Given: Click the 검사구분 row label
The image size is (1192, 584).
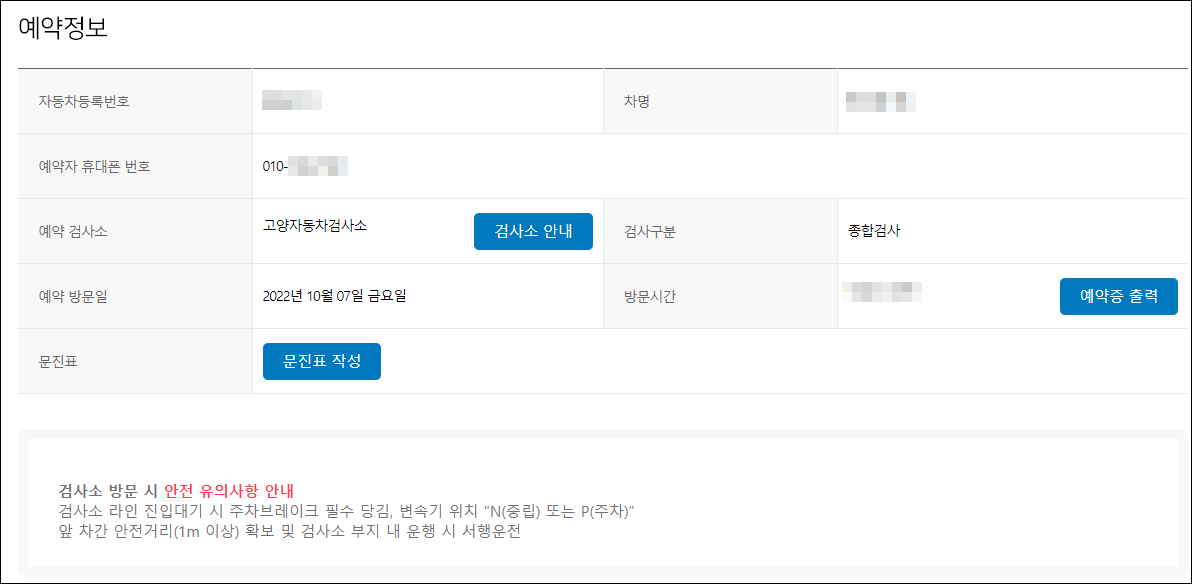Looking at the screenshot, I should 653,231.
